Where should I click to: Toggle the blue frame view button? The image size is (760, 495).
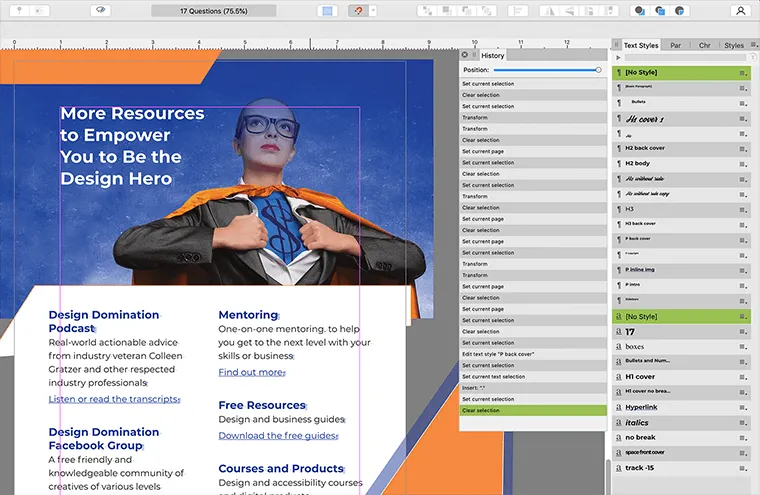click(327, 11)
